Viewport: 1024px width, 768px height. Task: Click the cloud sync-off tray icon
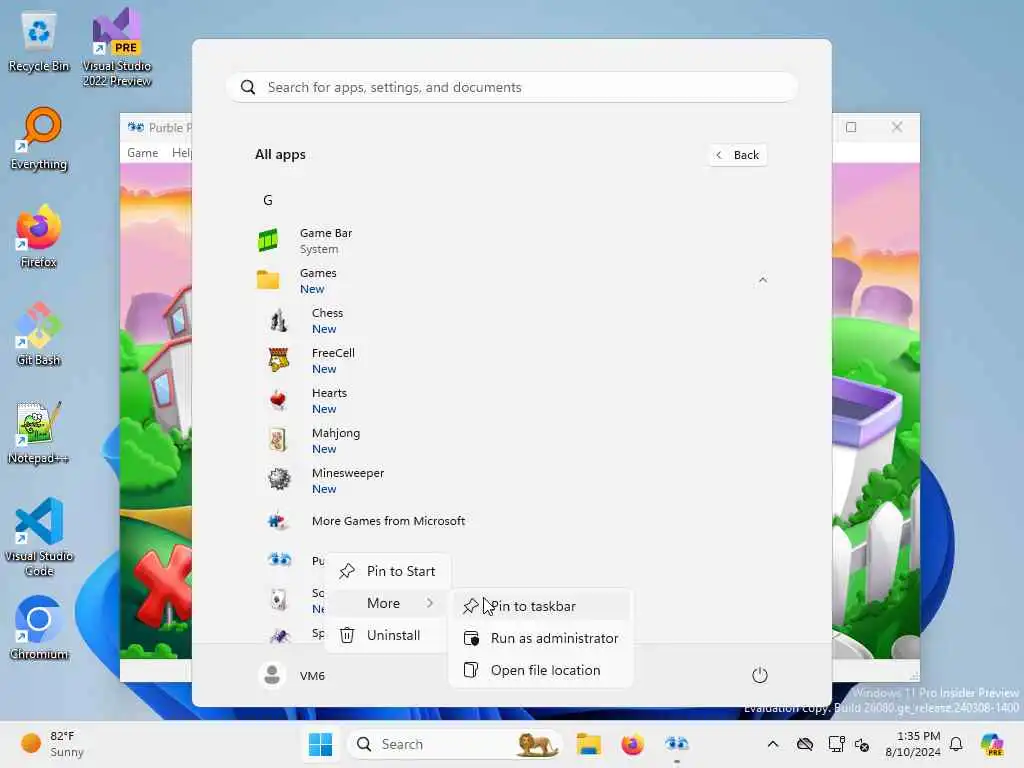point(805,744)
